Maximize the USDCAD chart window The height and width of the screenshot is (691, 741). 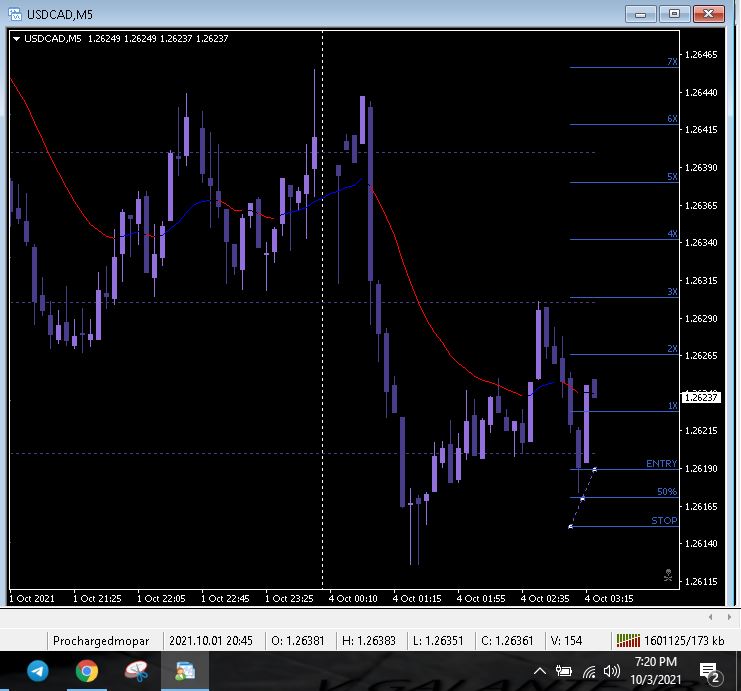click(674, 14)
